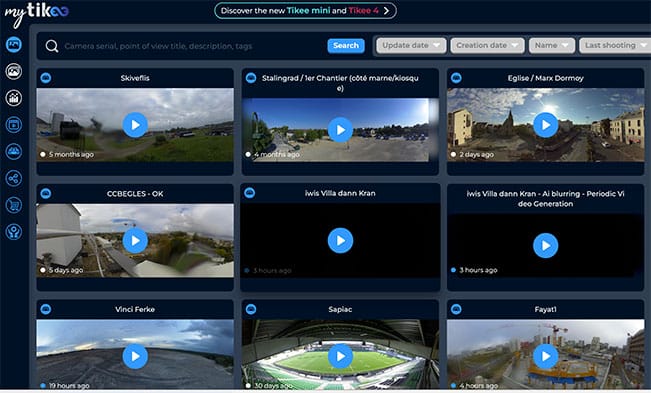The width and height of the screenshot is (651, 393).
Task: Click camera icon beside first iwis Villa dann Kran
Action: pyautogui.click(x=250, y=193)
